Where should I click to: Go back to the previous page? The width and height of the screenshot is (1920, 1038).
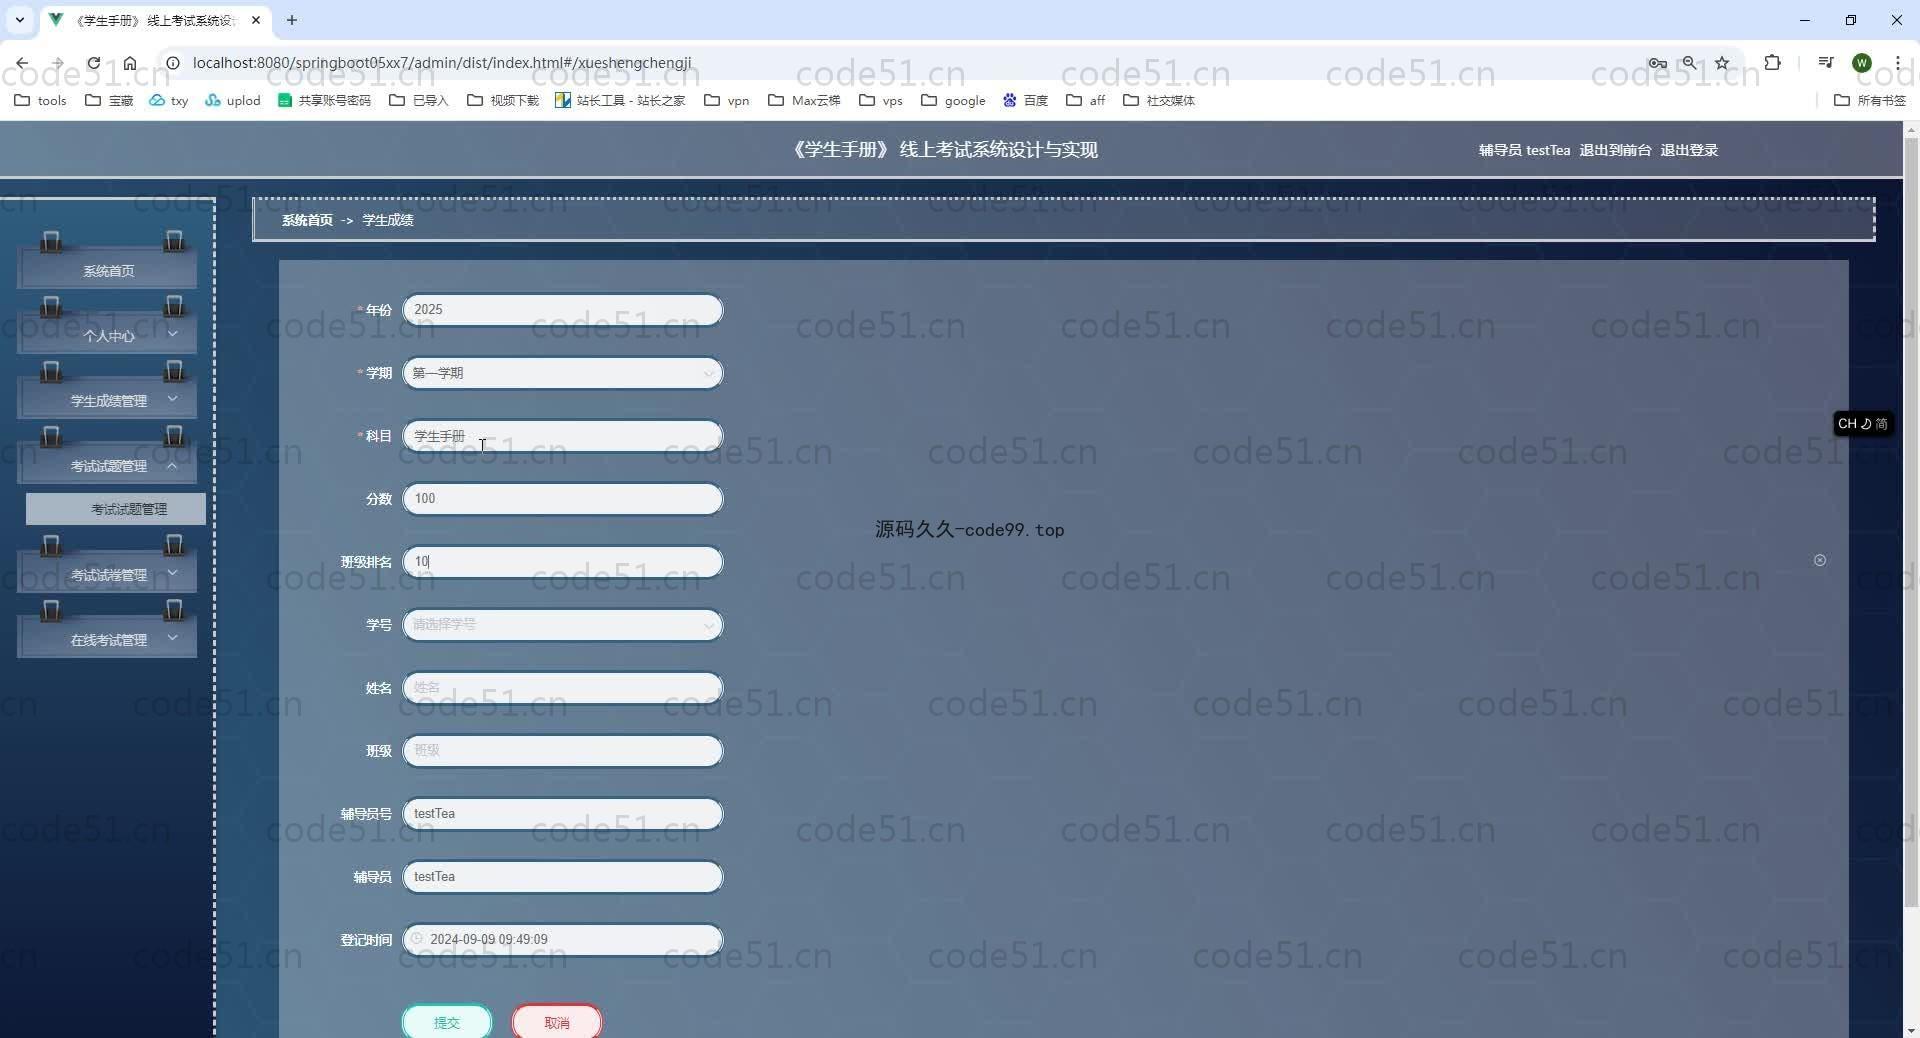pos(22,63)
